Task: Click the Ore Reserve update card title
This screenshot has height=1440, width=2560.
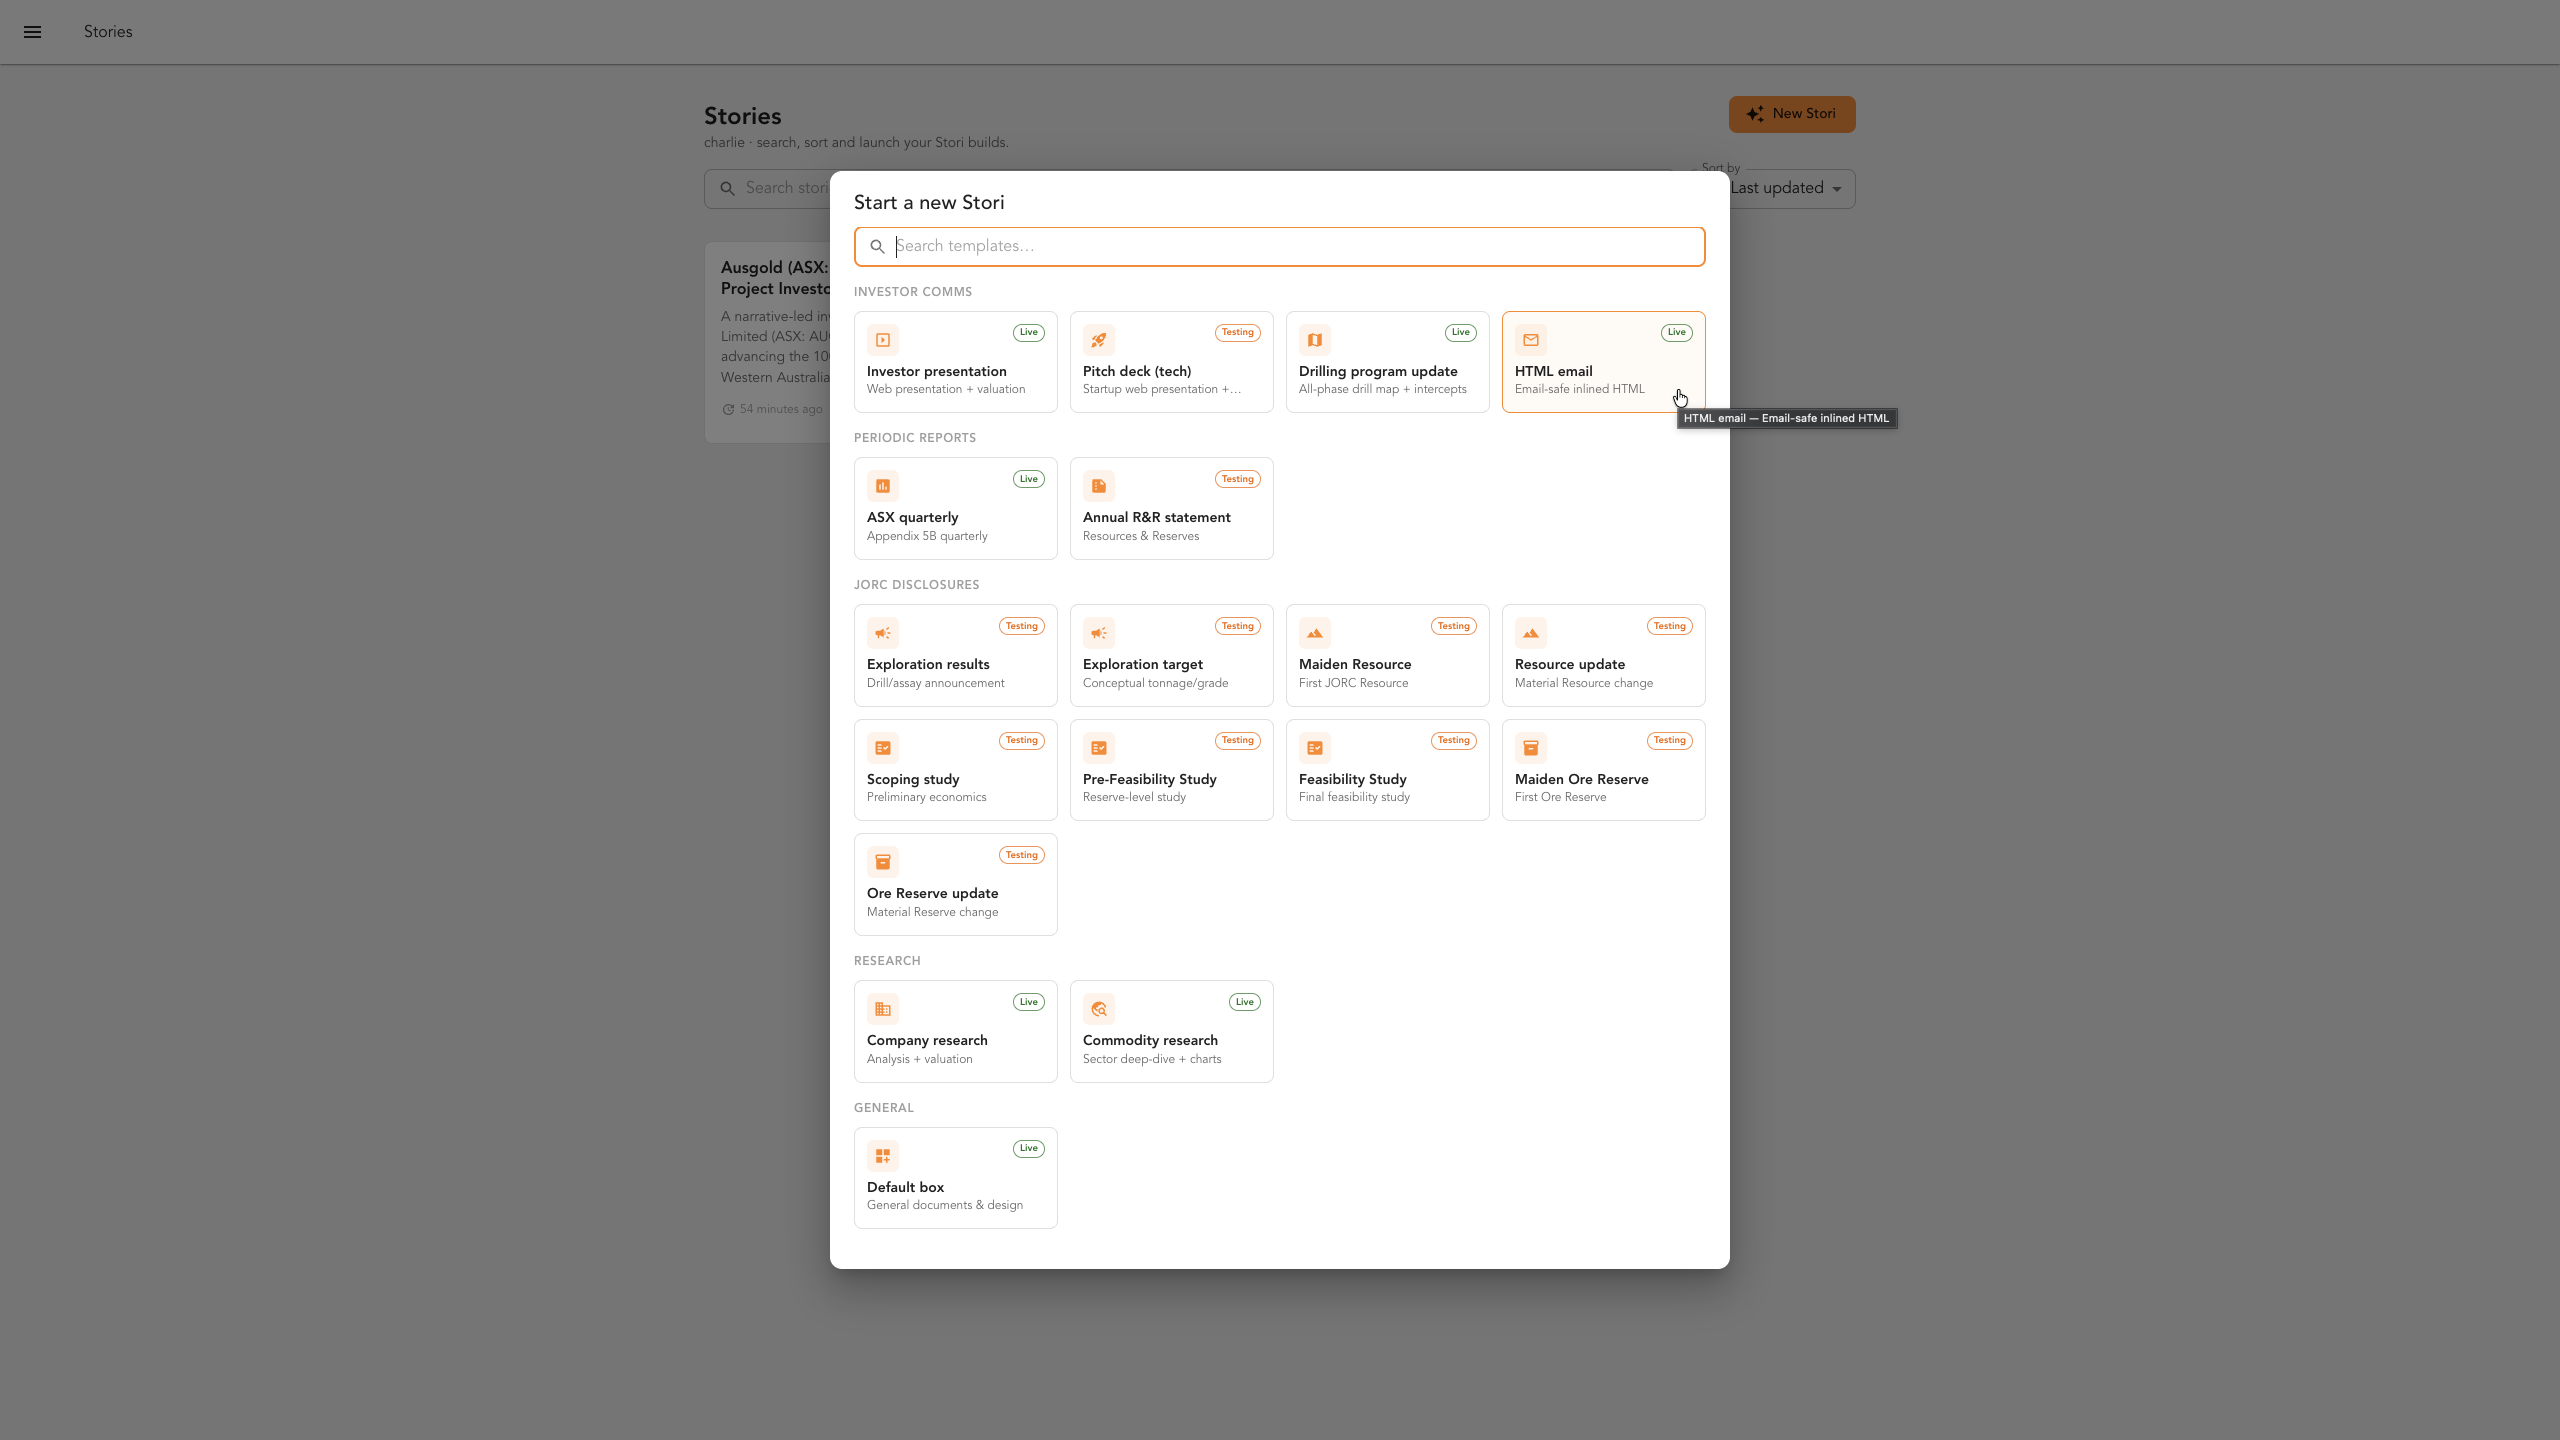Action: point(933,893)
